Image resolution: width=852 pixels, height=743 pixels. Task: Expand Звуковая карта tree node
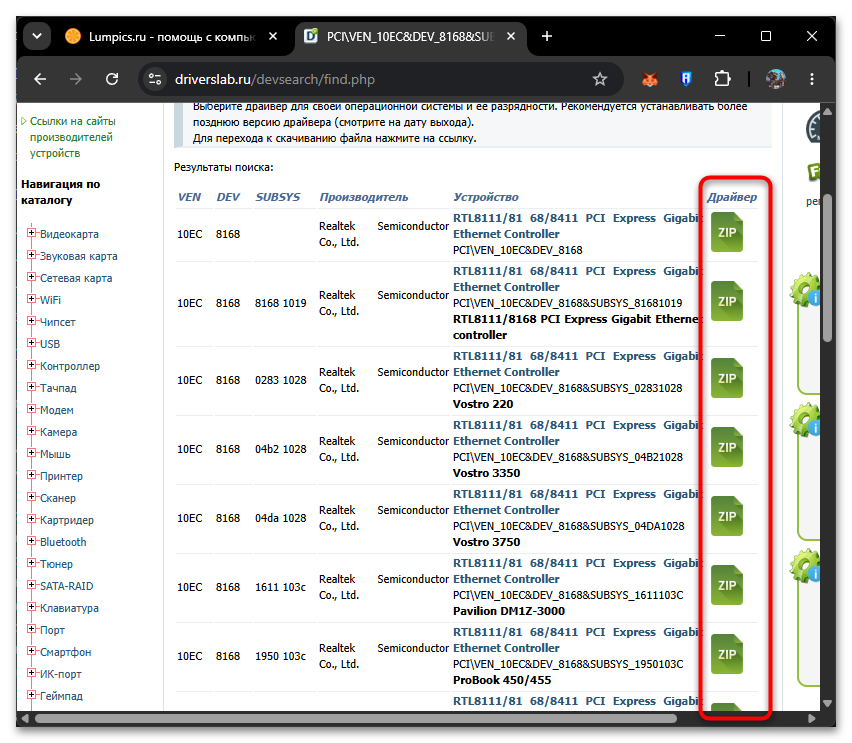pos(32,255)
